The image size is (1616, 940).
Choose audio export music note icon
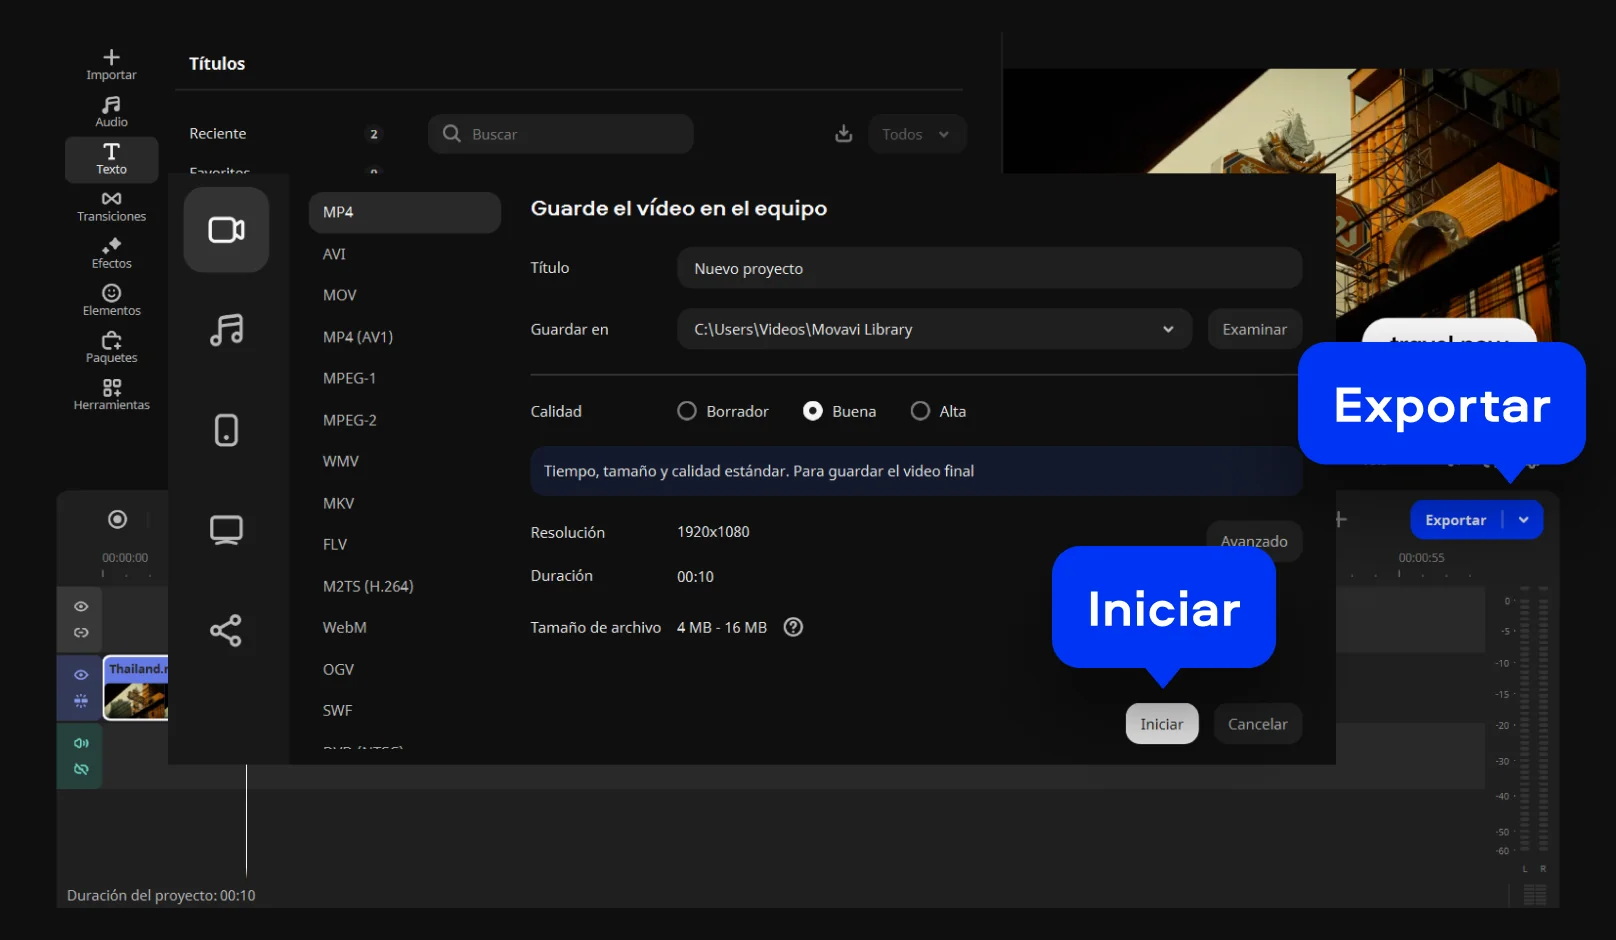pos(226,330)
